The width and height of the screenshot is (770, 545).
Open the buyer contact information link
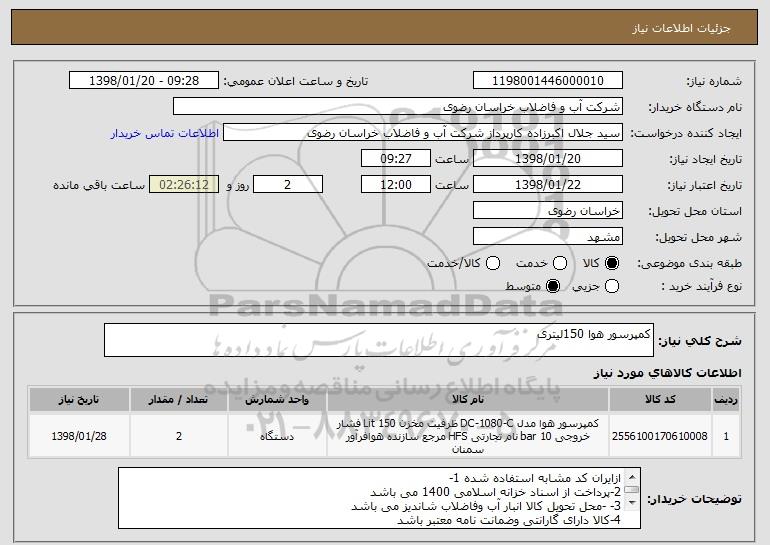pos(165,133)
